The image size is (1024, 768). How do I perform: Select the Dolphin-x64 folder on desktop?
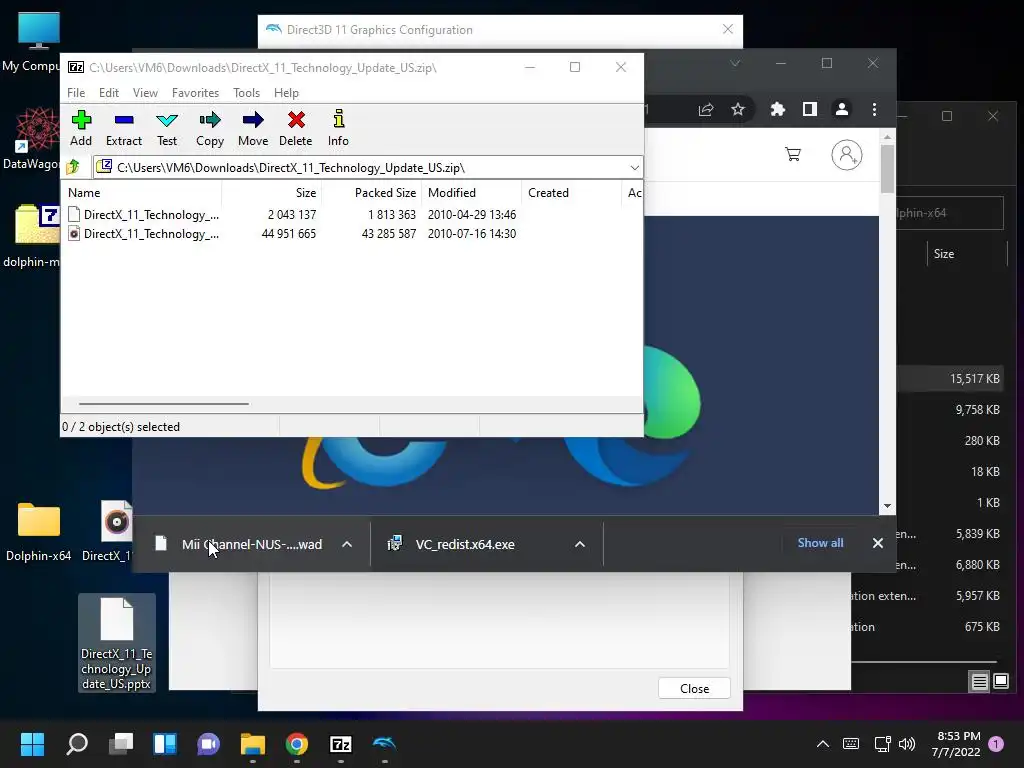click(39, 531)
